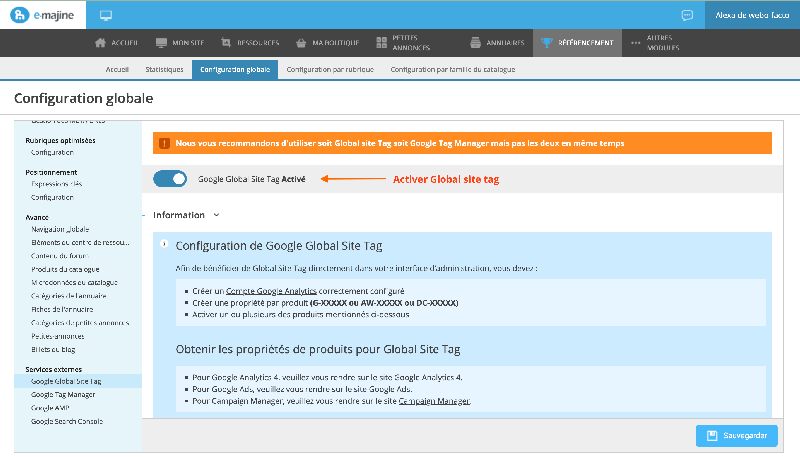Open Petites Annonces menu
Viewport: 800px width, 457px height.
point(403,43)
